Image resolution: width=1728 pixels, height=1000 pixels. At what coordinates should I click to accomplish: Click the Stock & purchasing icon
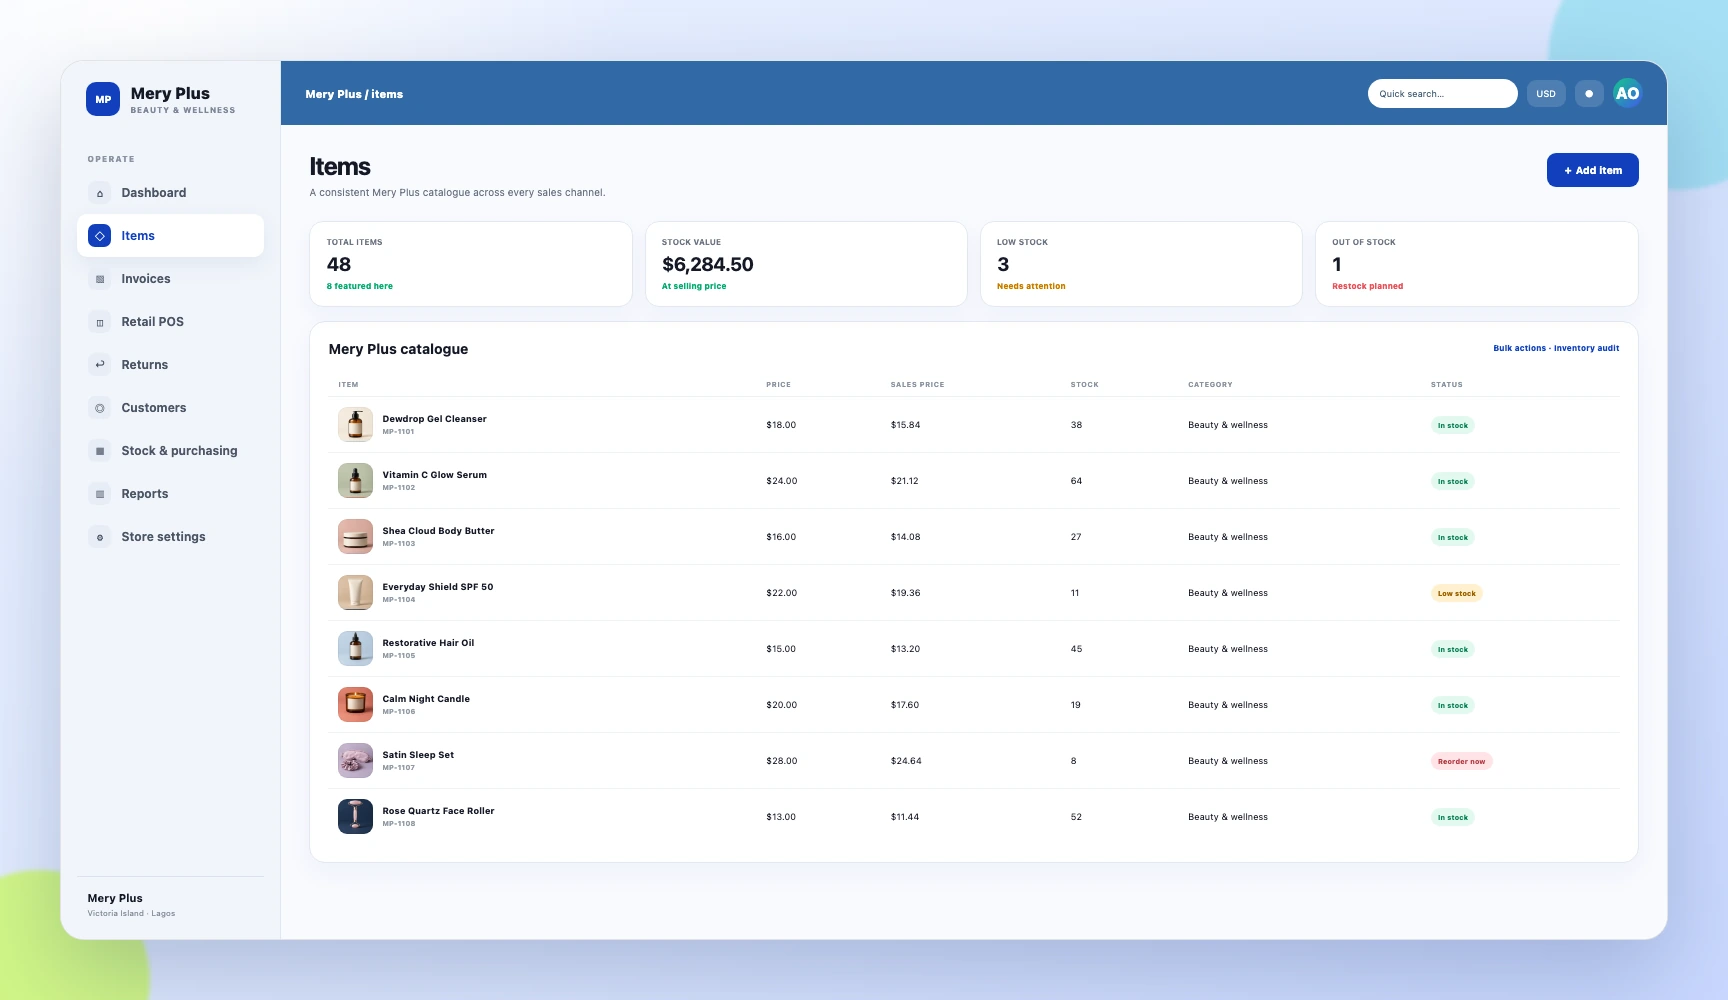click(x=100, y=451)
